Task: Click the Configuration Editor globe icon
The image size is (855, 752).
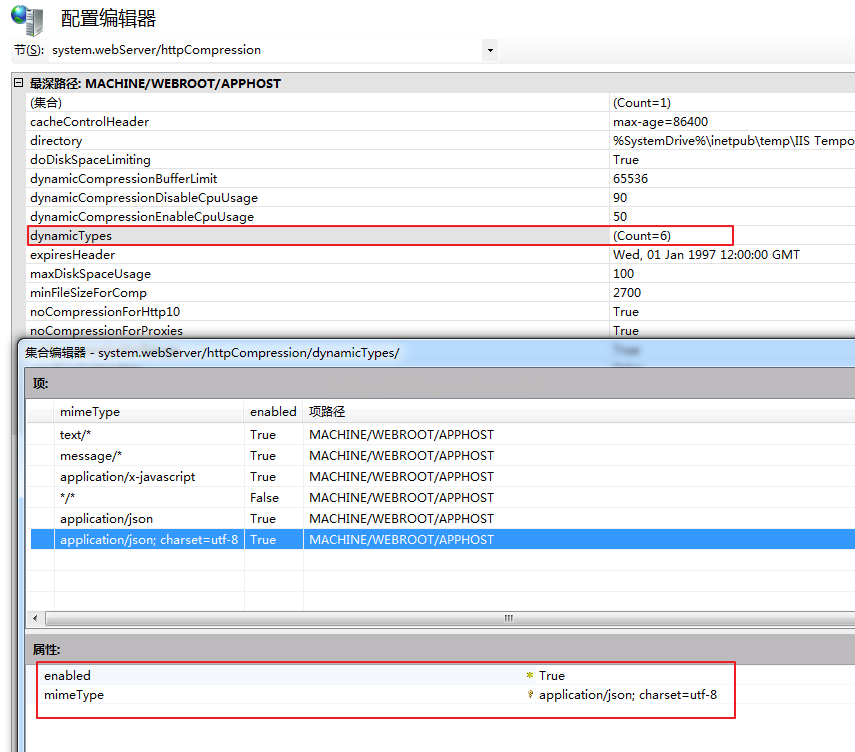Action: (26, 18)
